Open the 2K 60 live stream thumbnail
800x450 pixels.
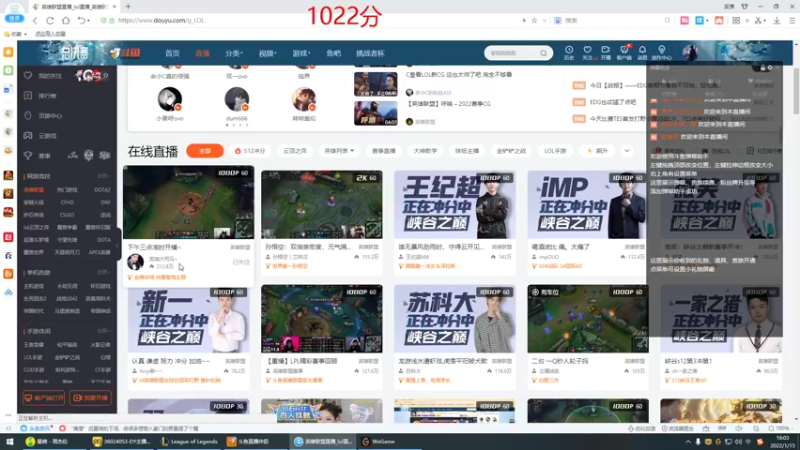pos(321,205)
